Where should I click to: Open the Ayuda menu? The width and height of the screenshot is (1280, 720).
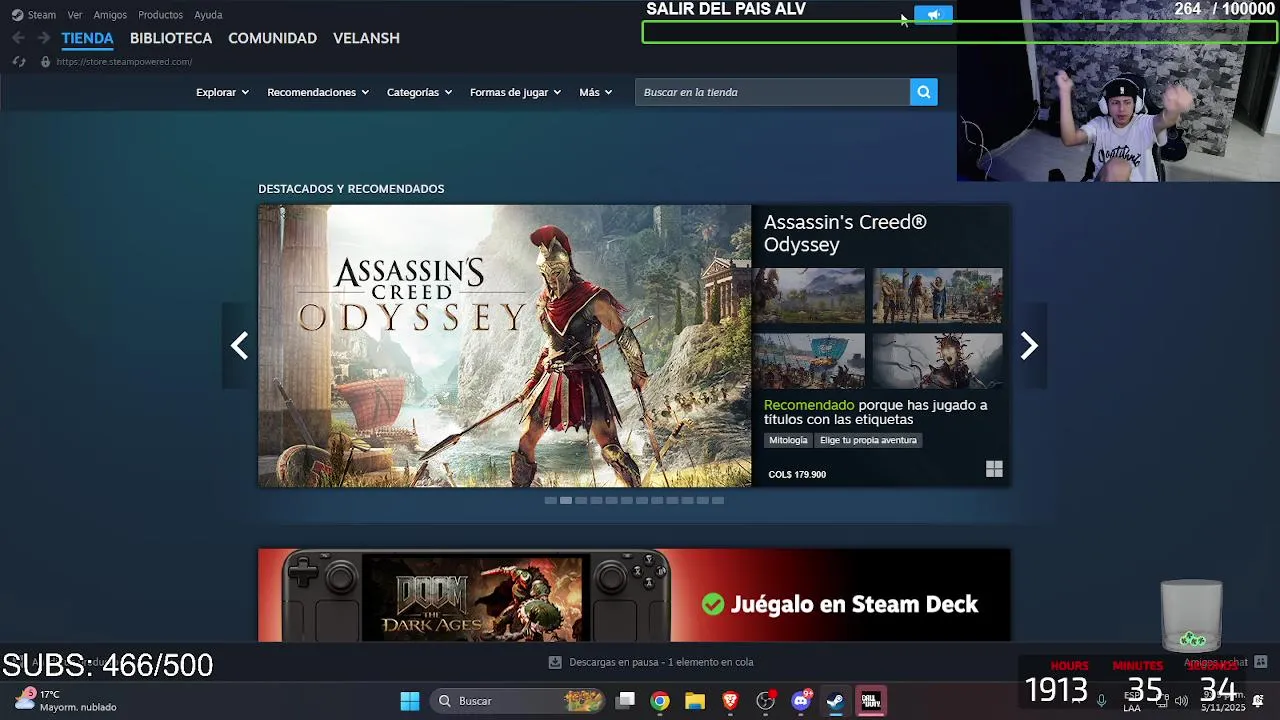(x=208, y=15)
